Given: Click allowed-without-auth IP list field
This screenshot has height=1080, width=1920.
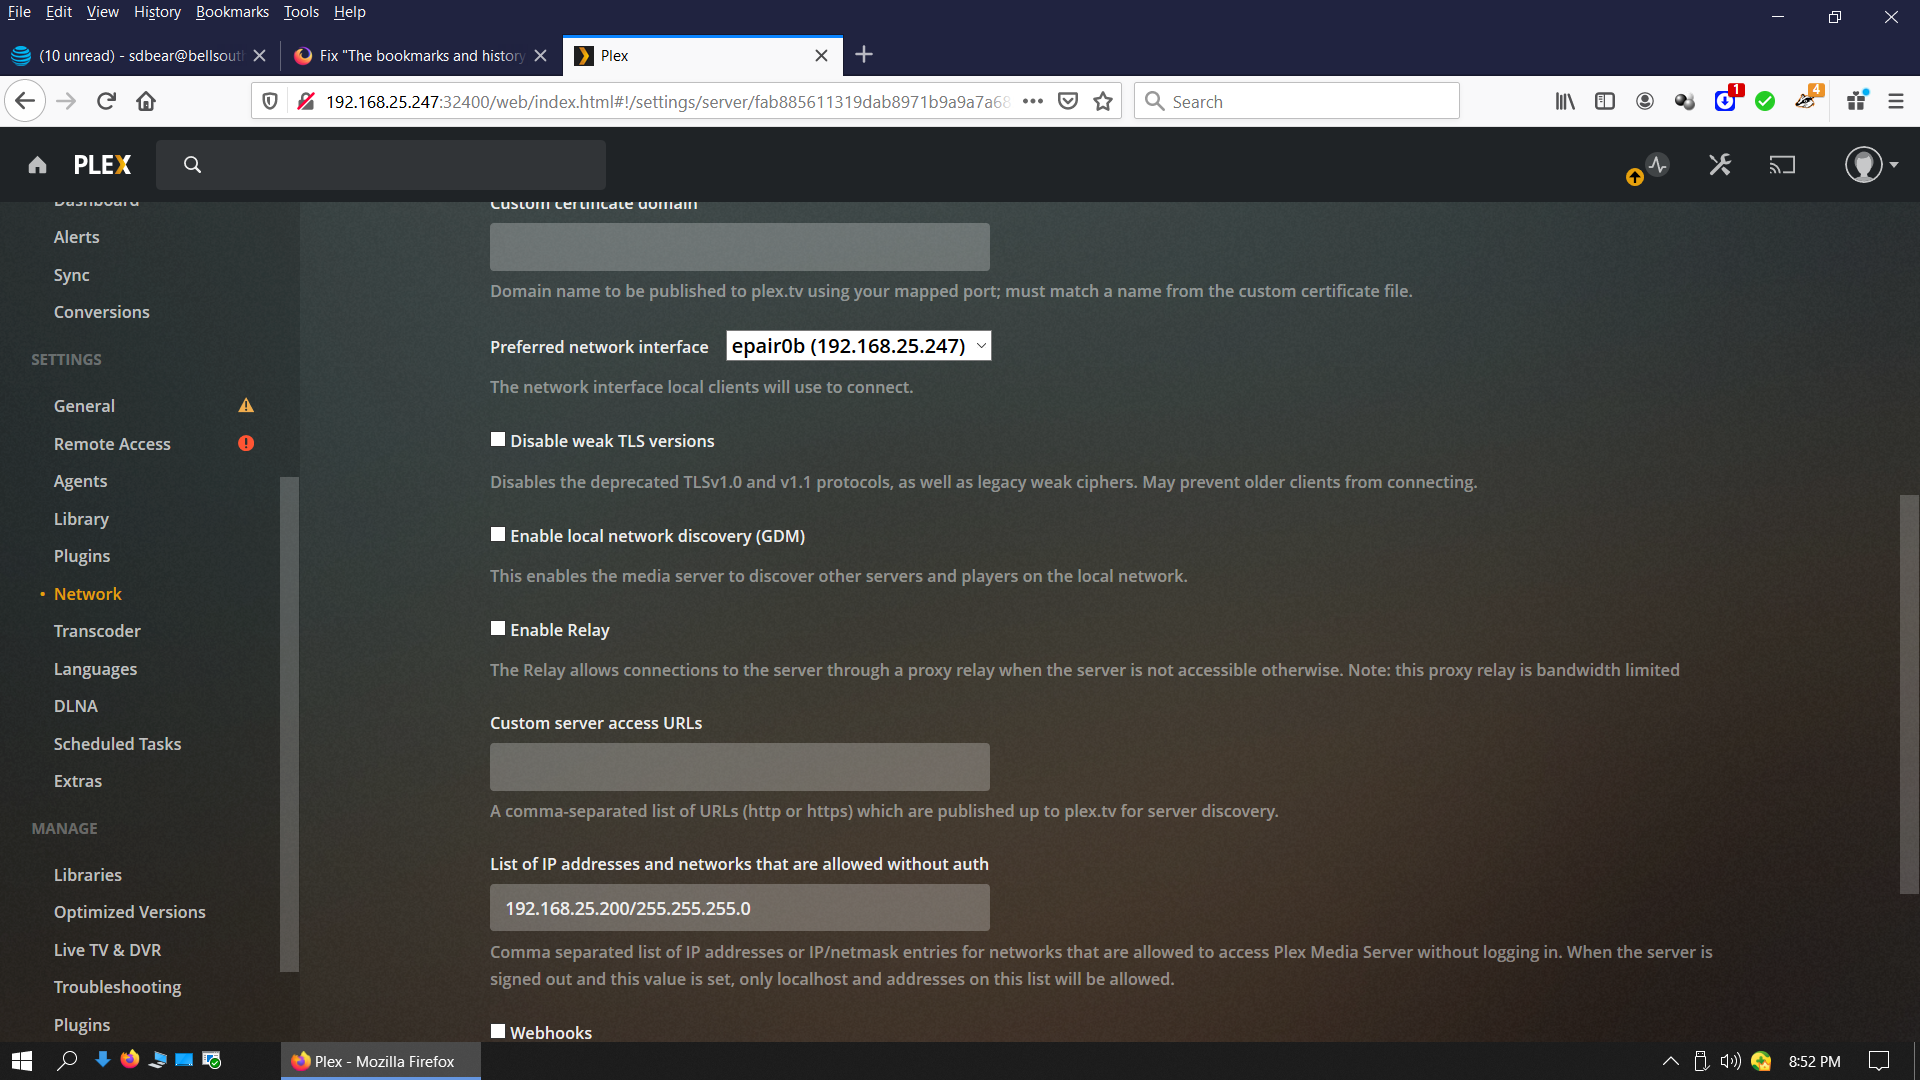Looking at the screenshot, I should coord(740,908).
